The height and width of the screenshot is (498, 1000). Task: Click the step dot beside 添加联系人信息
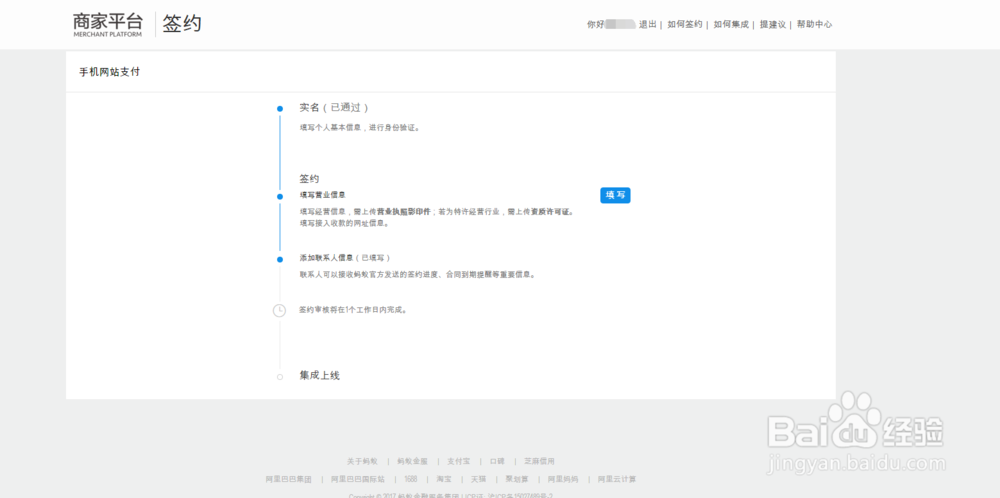coord(279,260)
